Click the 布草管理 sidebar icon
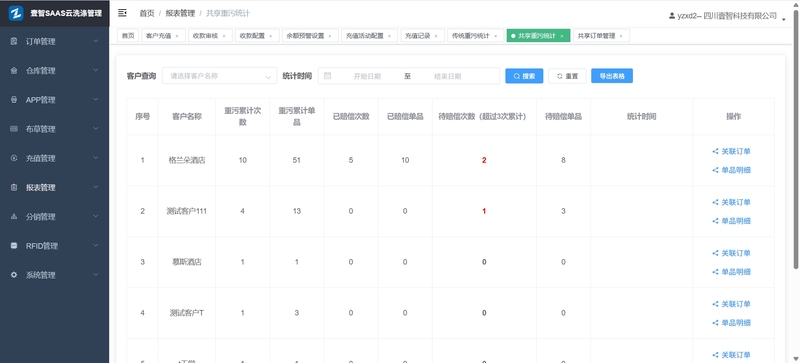800x363 pixels. (x=14, y=129)
